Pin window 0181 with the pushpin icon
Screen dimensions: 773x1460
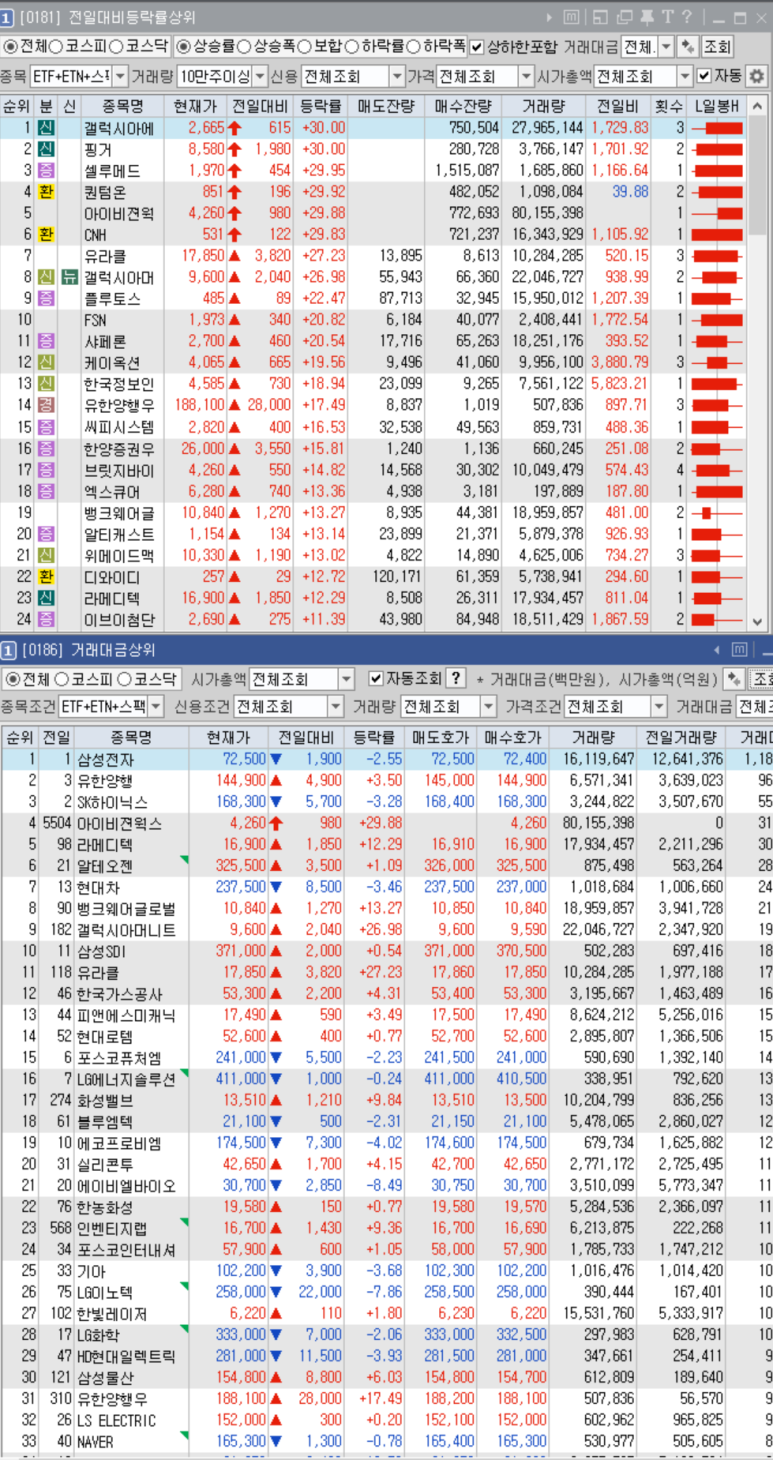[x=646, y=17]
